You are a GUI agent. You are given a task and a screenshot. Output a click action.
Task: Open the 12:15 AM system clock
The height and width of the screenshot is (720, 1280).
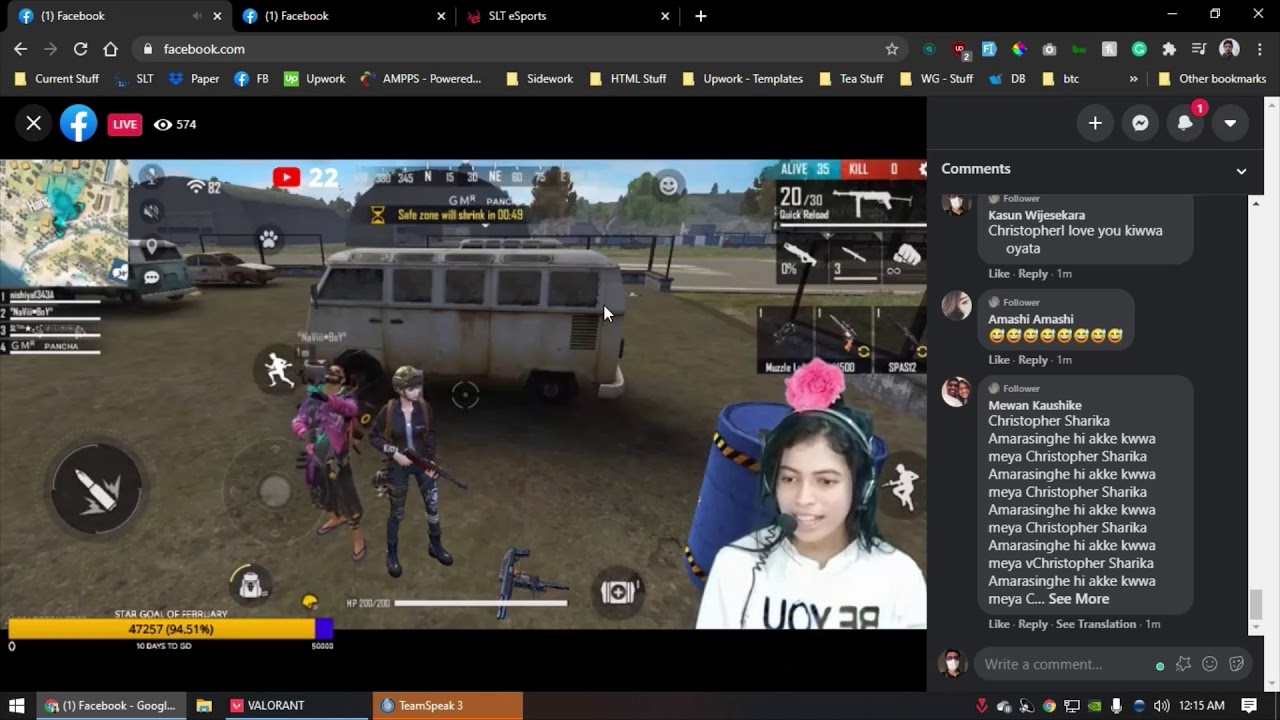[x=1202, y=706]
